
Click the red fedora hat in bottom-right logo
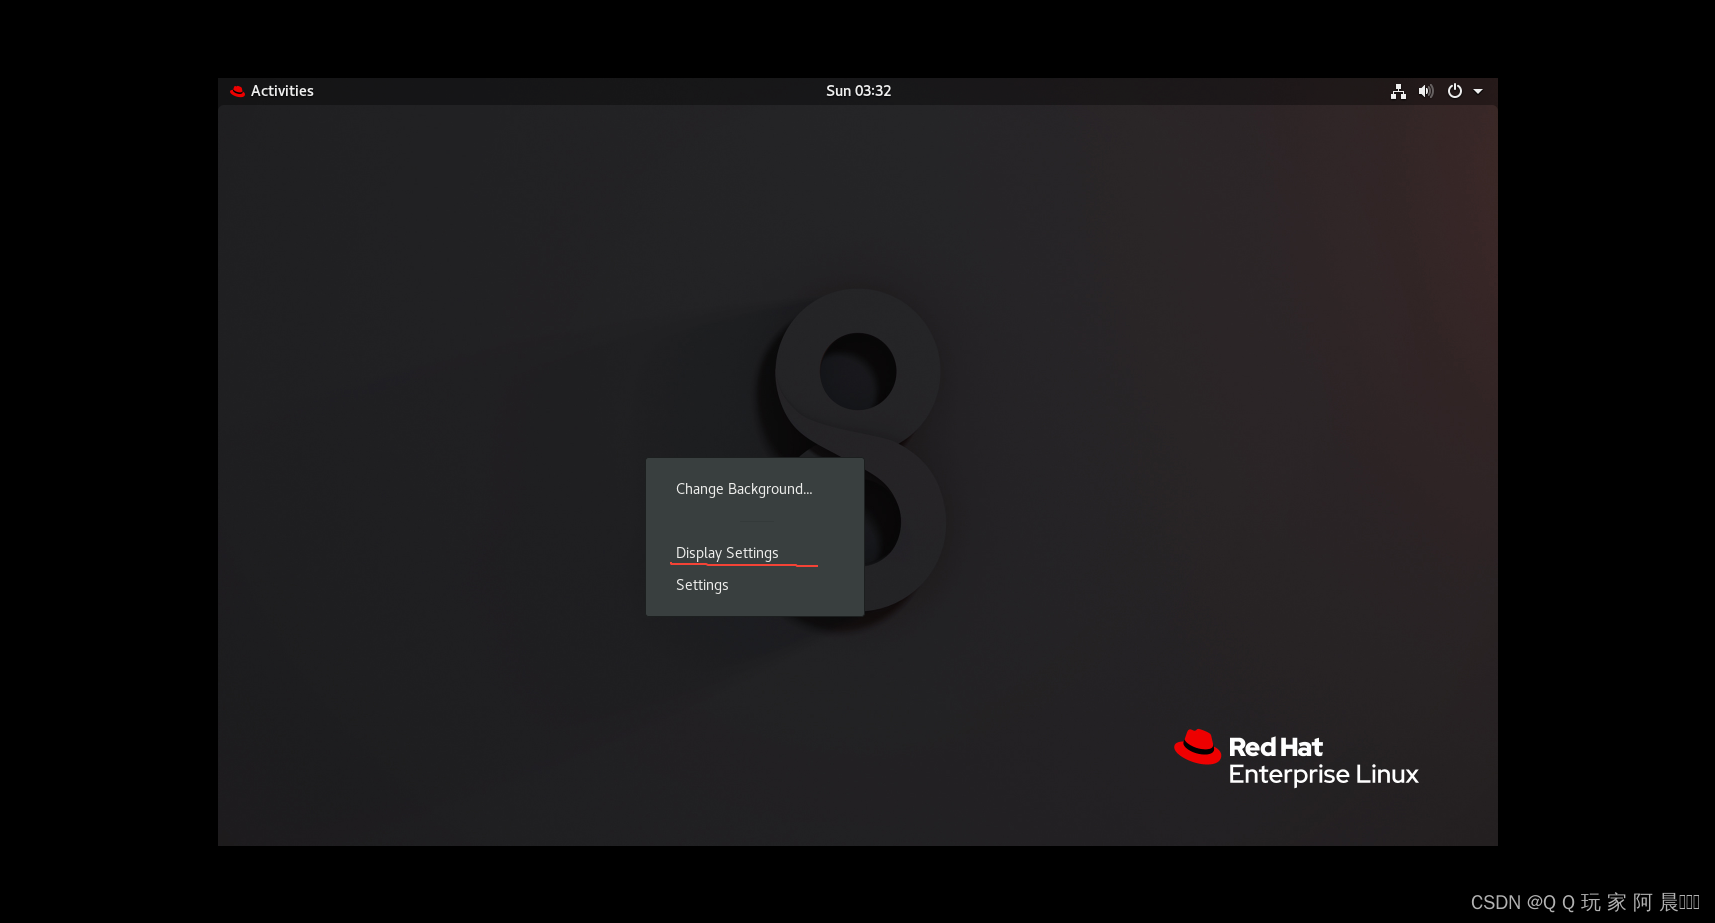tap(1197, 746)
